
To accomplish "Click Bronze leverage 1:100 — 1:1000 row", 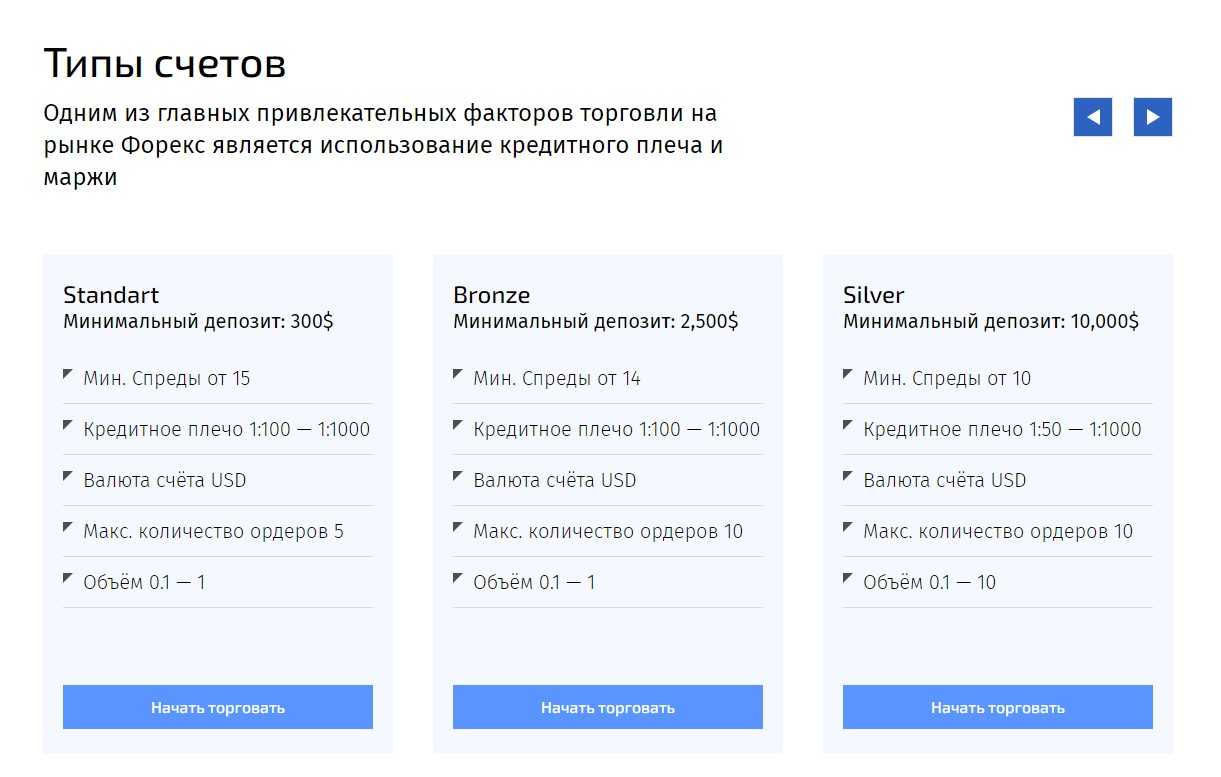I will (616, 430).
